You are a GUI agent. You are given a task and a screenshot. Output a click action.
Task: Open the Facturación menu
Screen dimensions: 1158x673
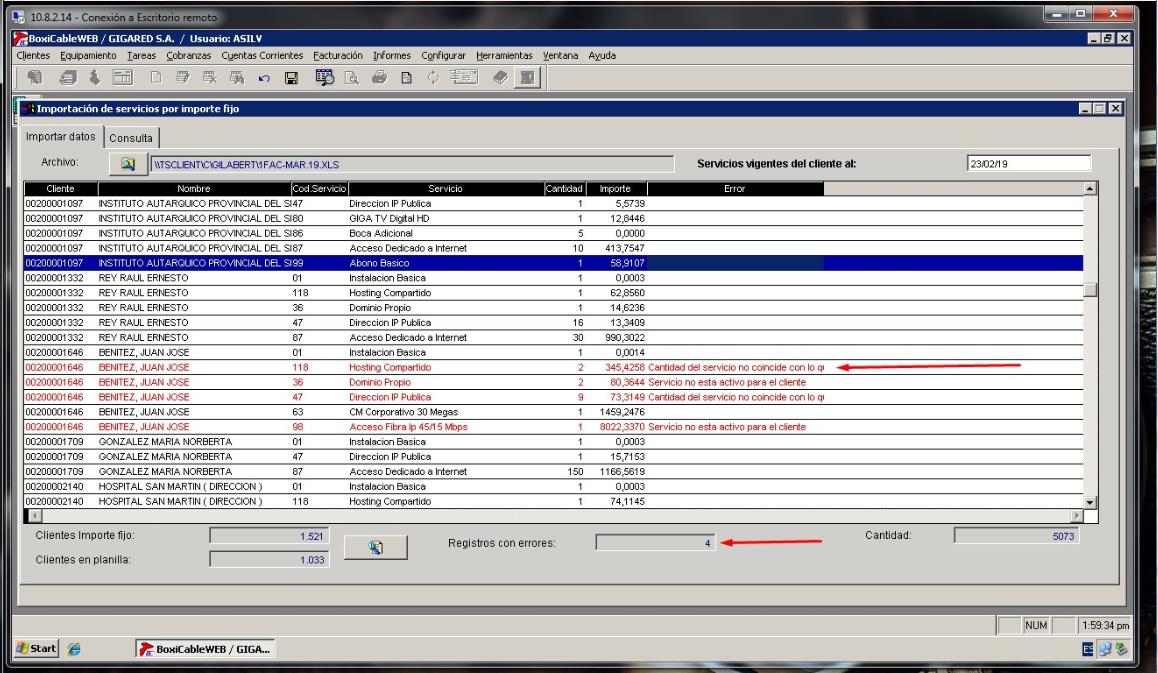pos(338,55)
